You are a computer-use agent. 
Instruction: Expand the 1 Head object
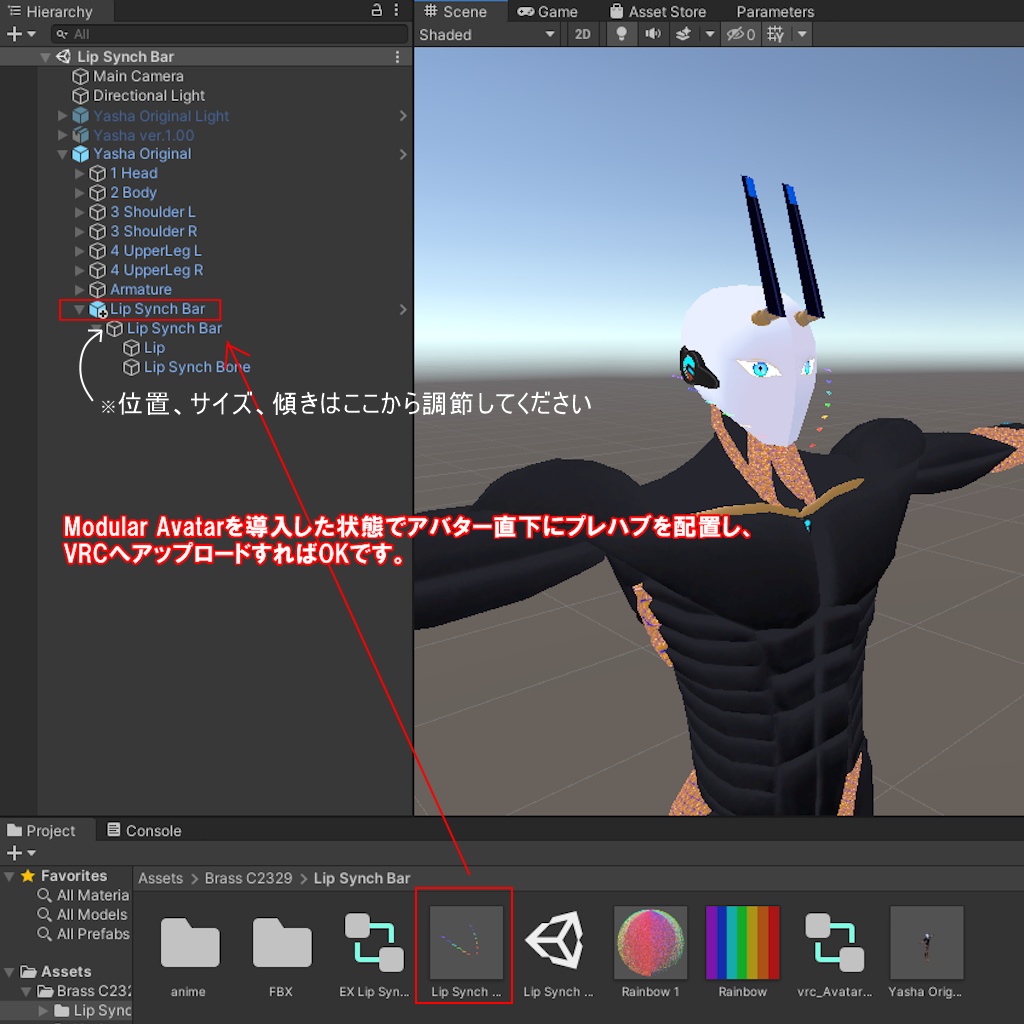[80, 174]
